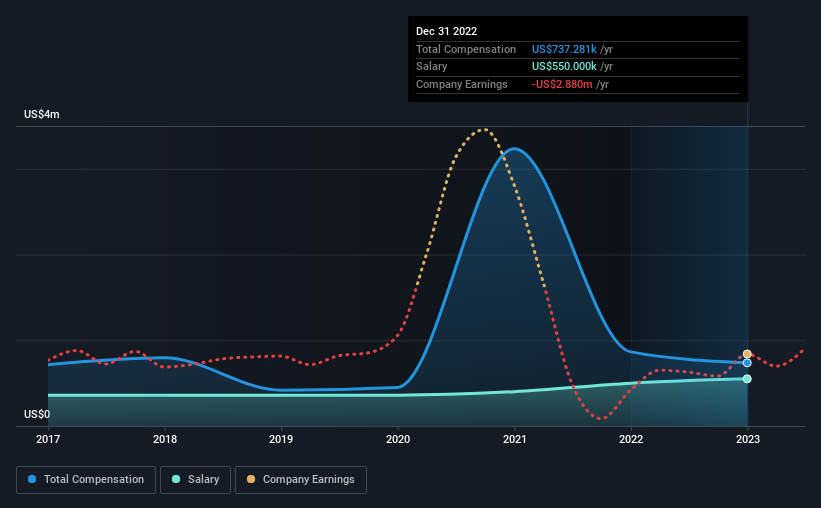Click the 2023 x-axis label
821x508 pixels.
[748, 439]
